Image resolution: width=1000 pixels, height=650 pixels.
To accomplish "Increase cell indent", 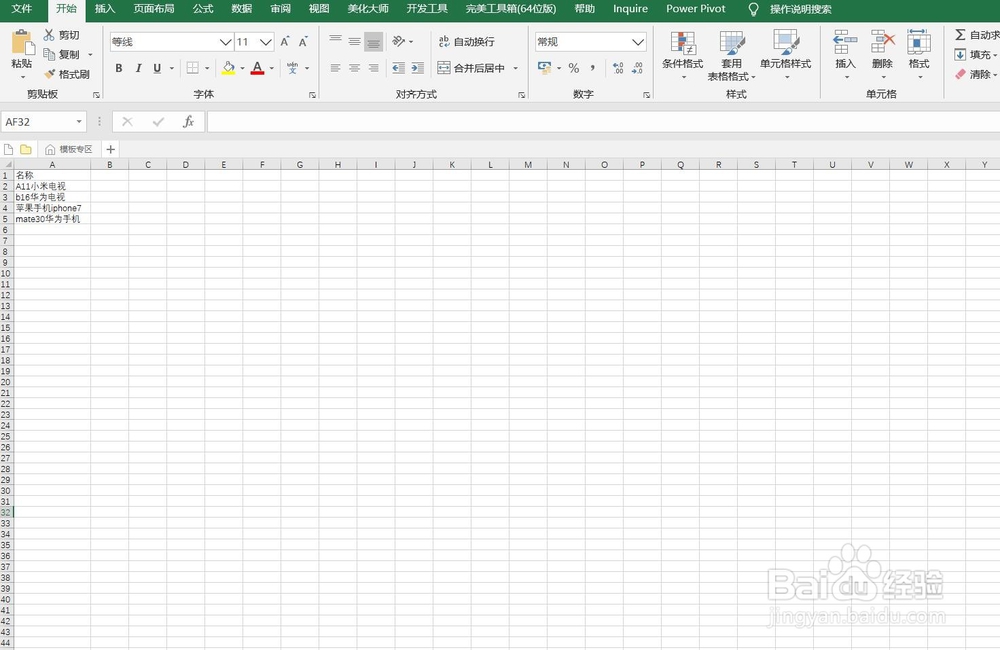I will tap(418, 68).
